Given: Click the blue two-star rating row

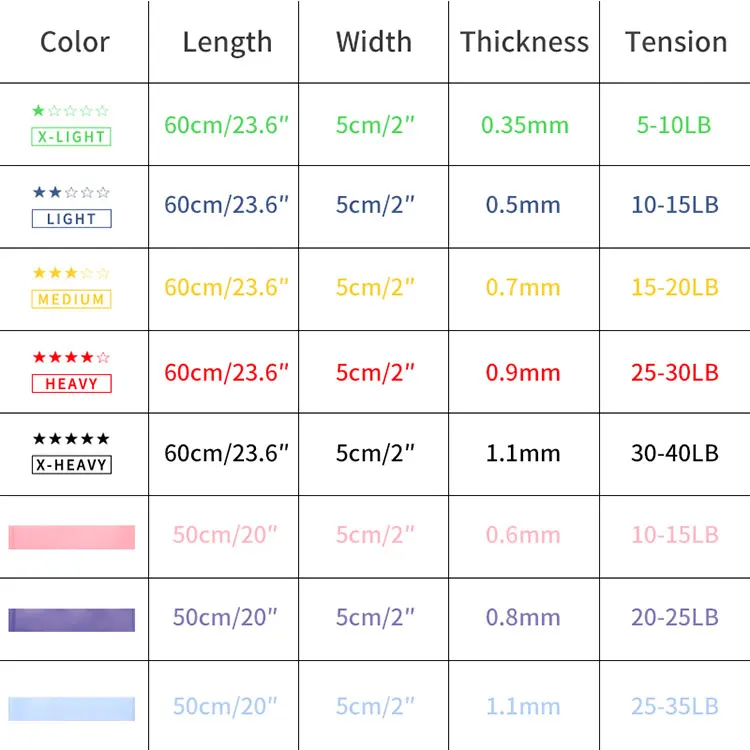Looking at the screenshot, I should point(71,192).
